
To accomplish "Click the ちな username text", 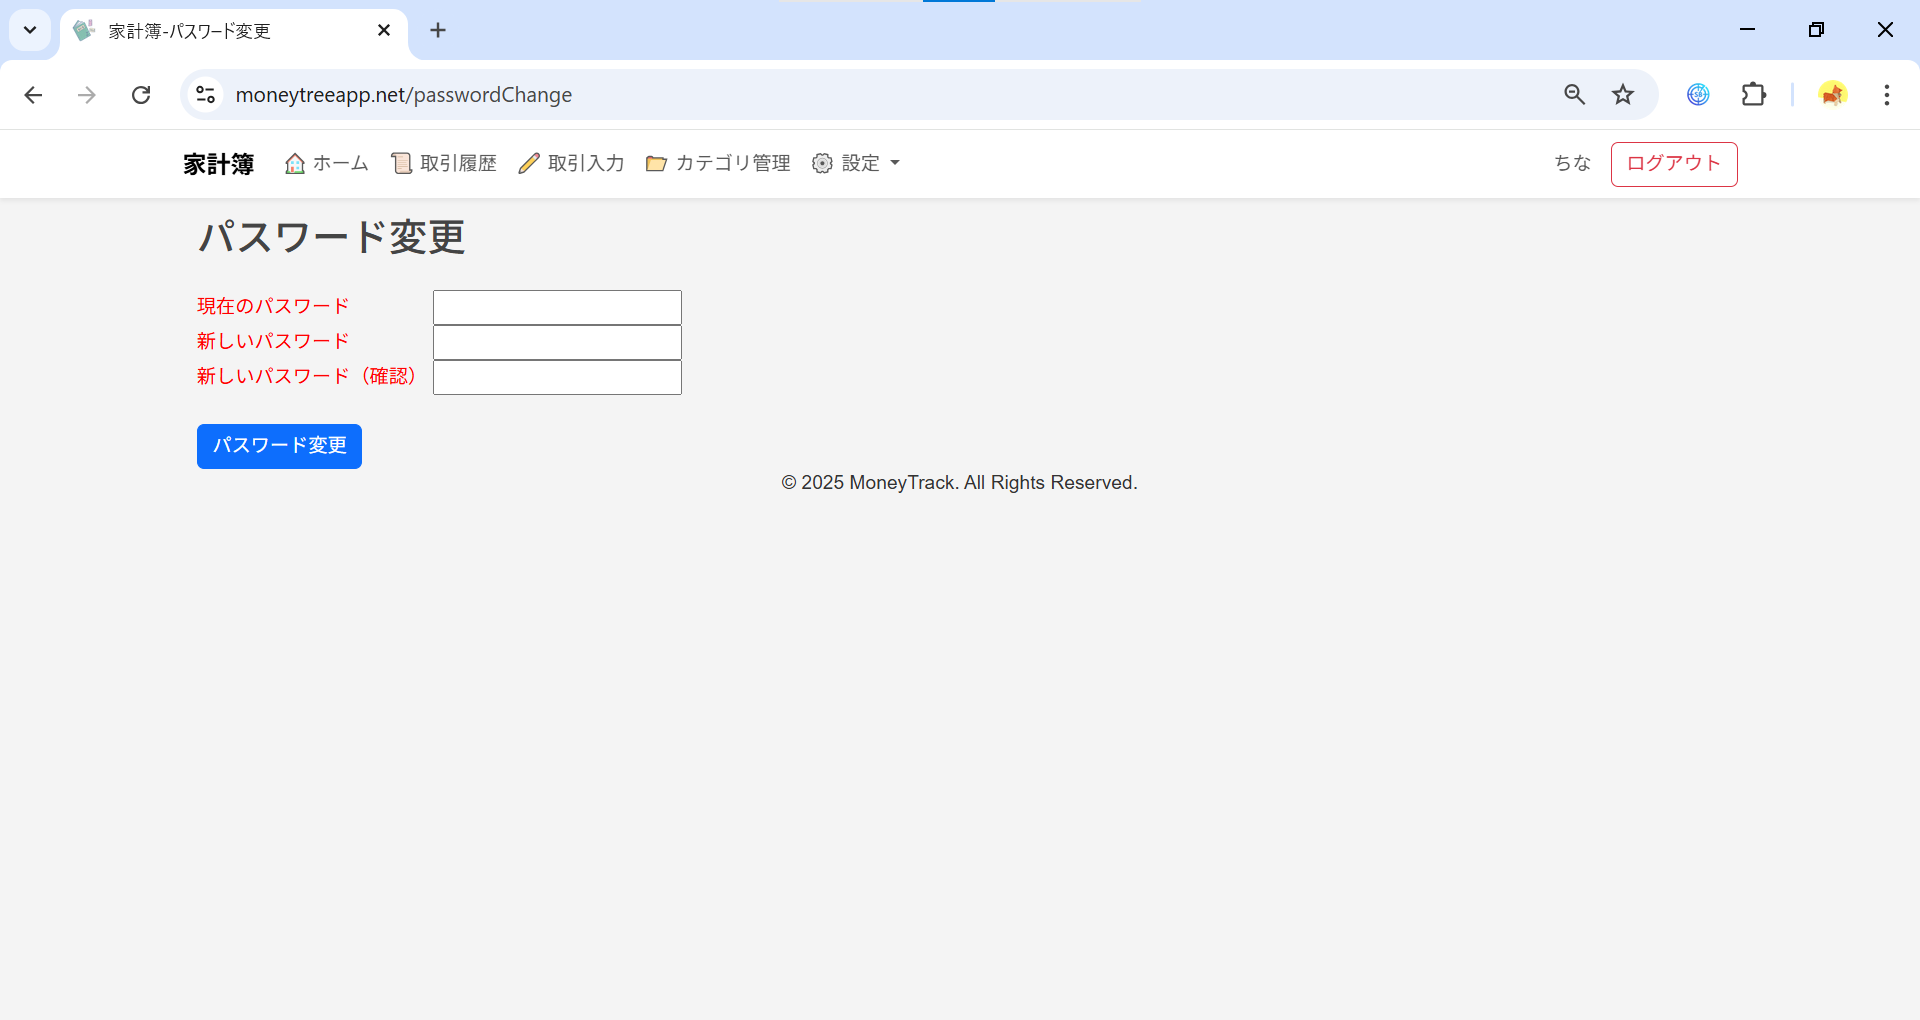I will click(x=1572, y=163).
